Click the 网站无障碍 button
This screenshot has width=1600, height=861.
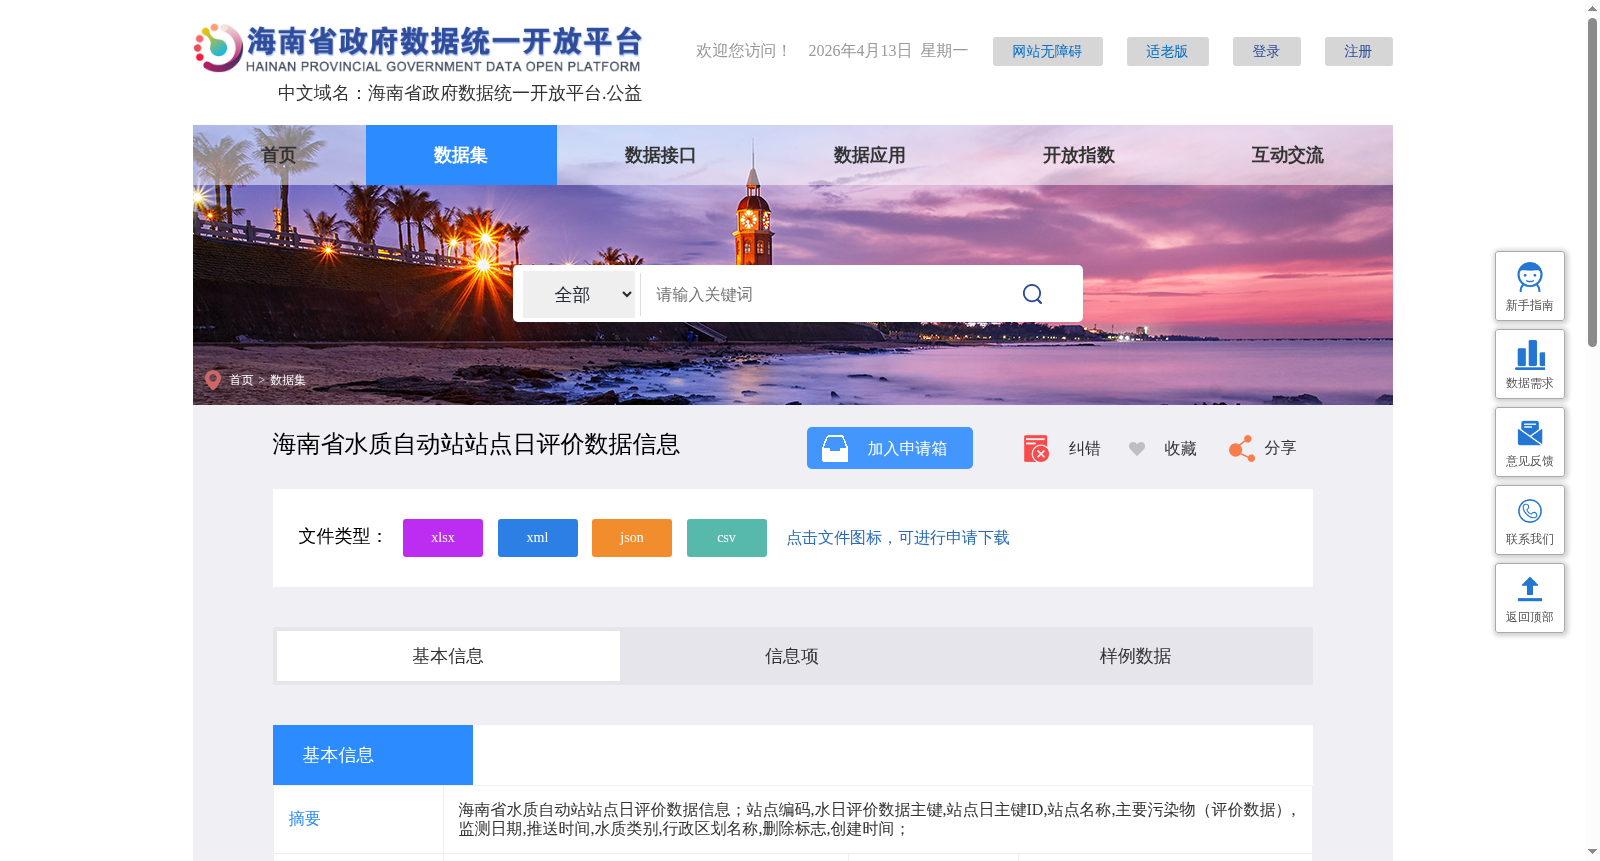(1047, 51)
